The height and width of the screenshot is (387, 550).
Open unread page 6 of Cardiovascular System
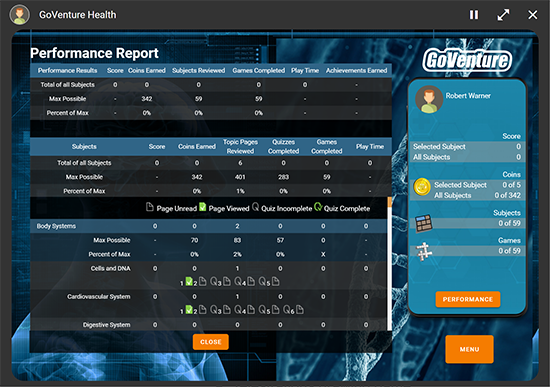[300, 309]
